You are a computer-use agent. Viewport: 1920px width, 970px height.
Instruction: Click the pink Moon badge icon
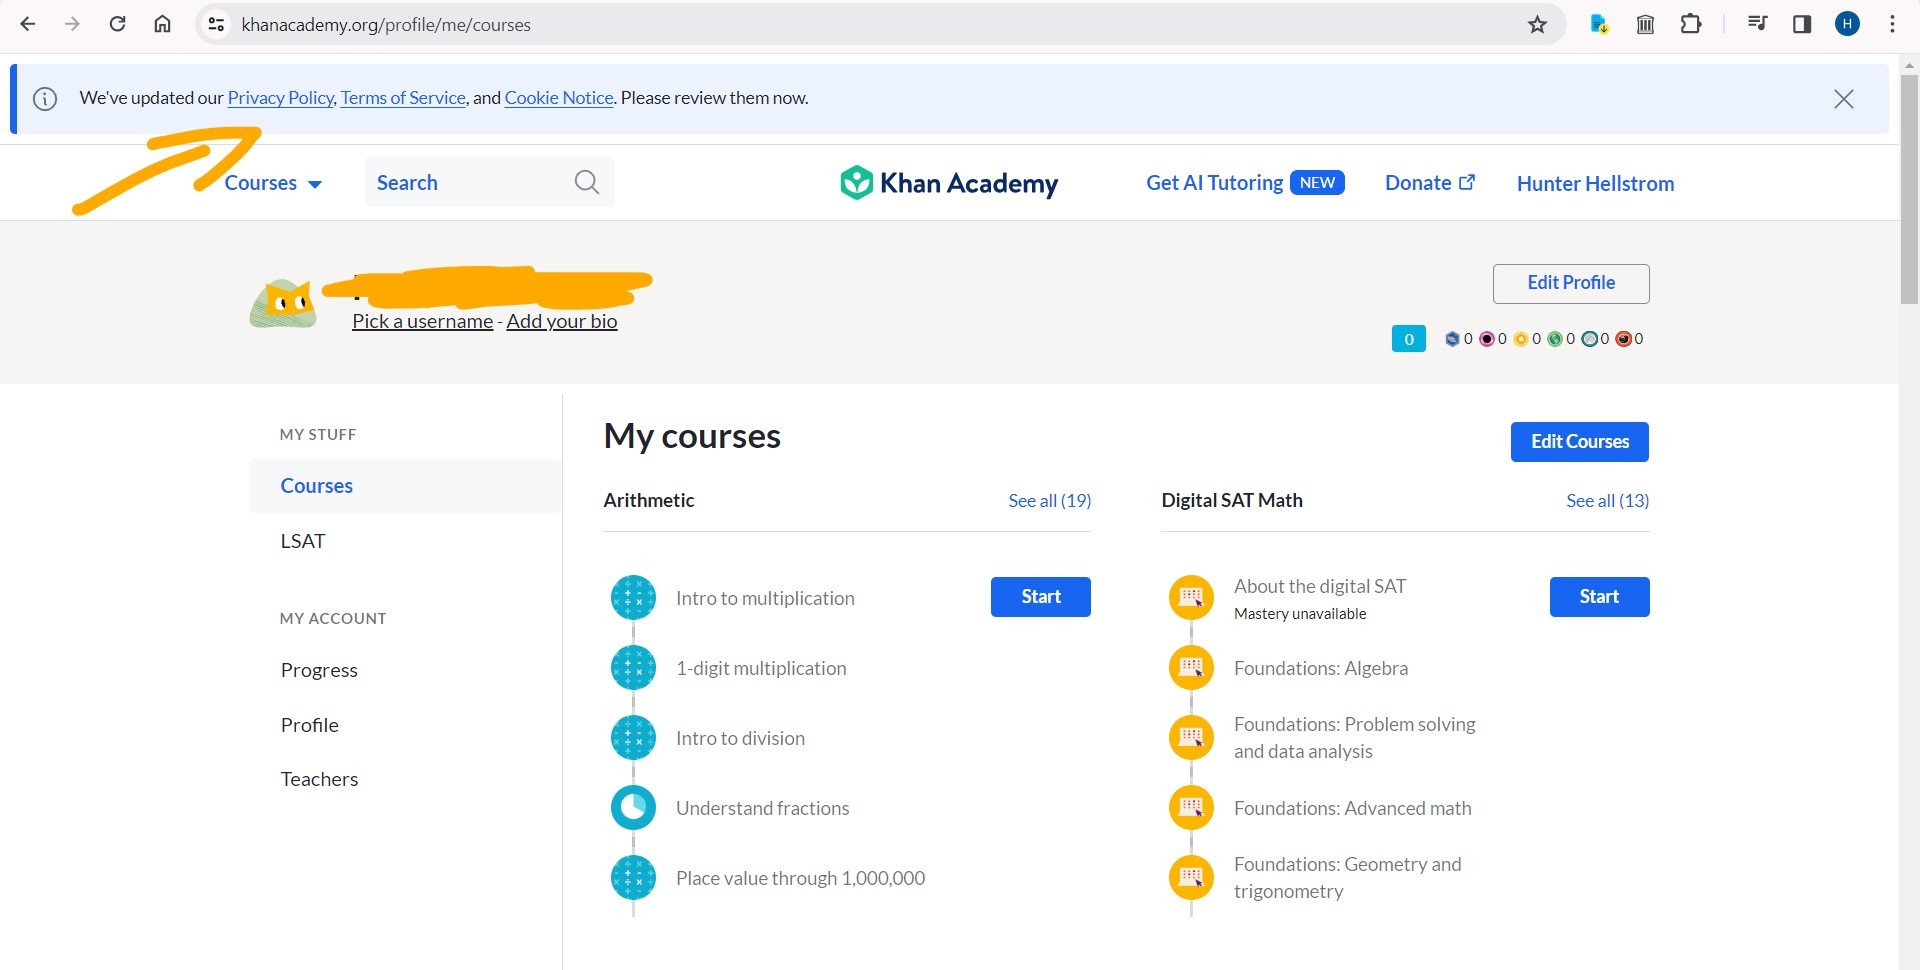tap(1487, 339)
